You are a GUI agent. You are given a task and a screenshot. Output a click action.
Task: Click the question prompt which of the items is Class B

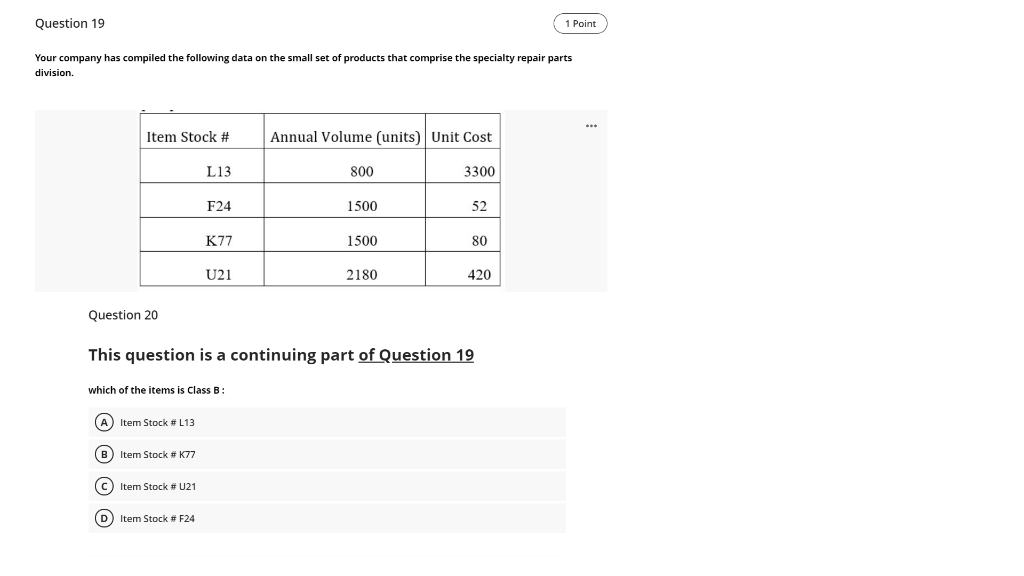pyautogui.click(x=146, y=390)
